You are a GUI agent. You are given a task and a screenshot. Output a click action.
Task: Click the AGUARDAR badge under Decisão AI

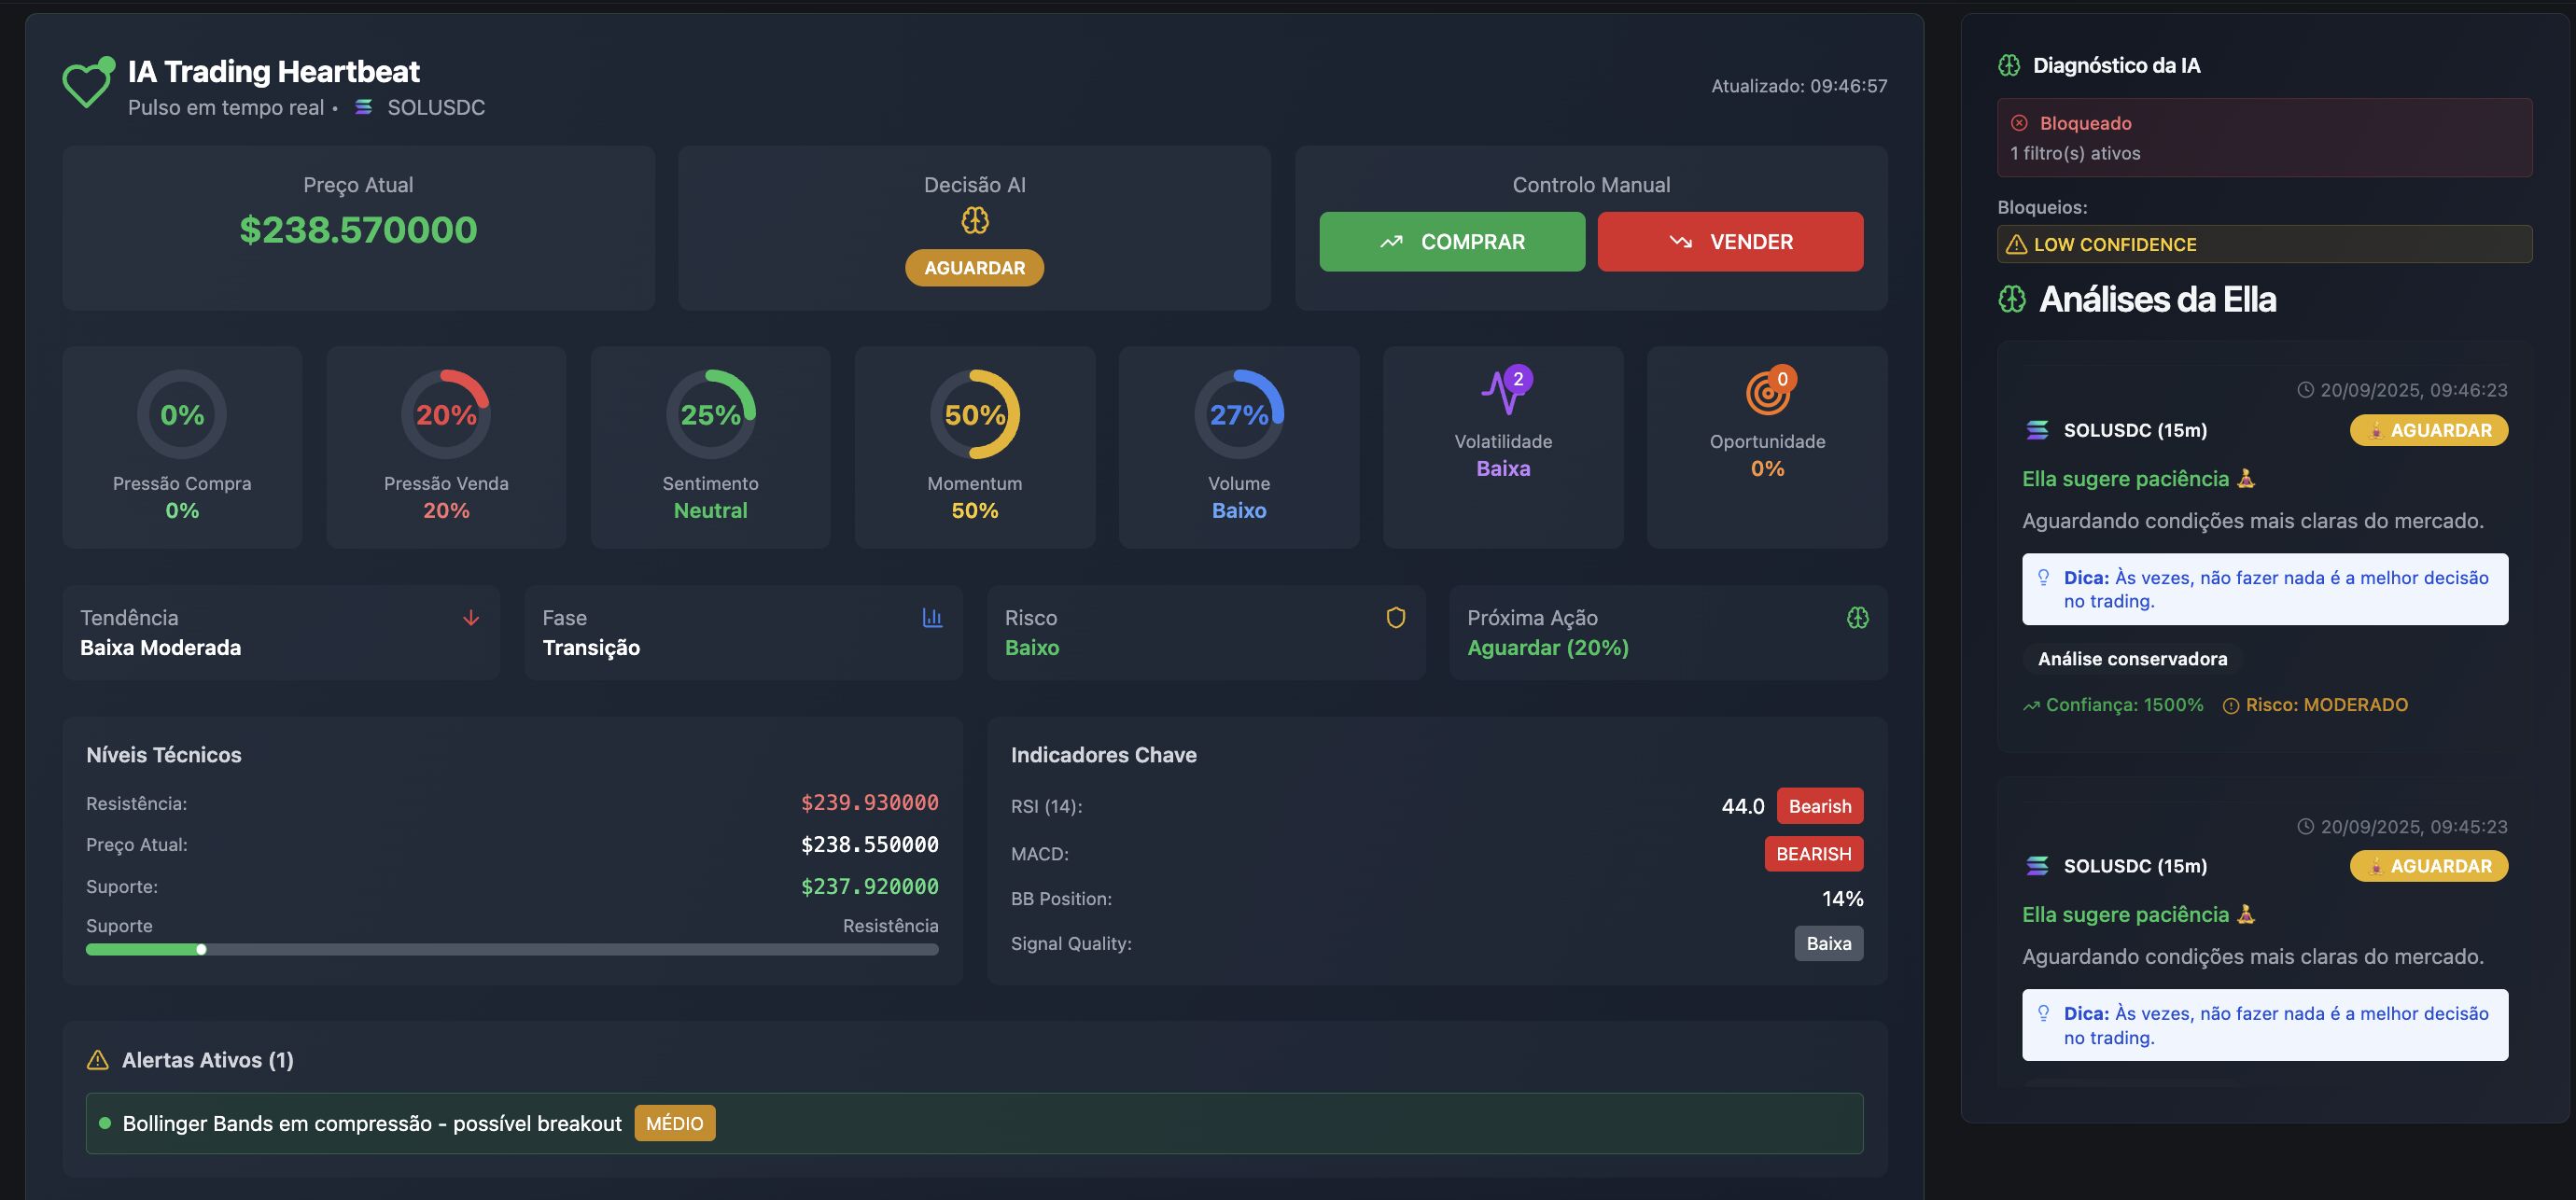point(974,267)
